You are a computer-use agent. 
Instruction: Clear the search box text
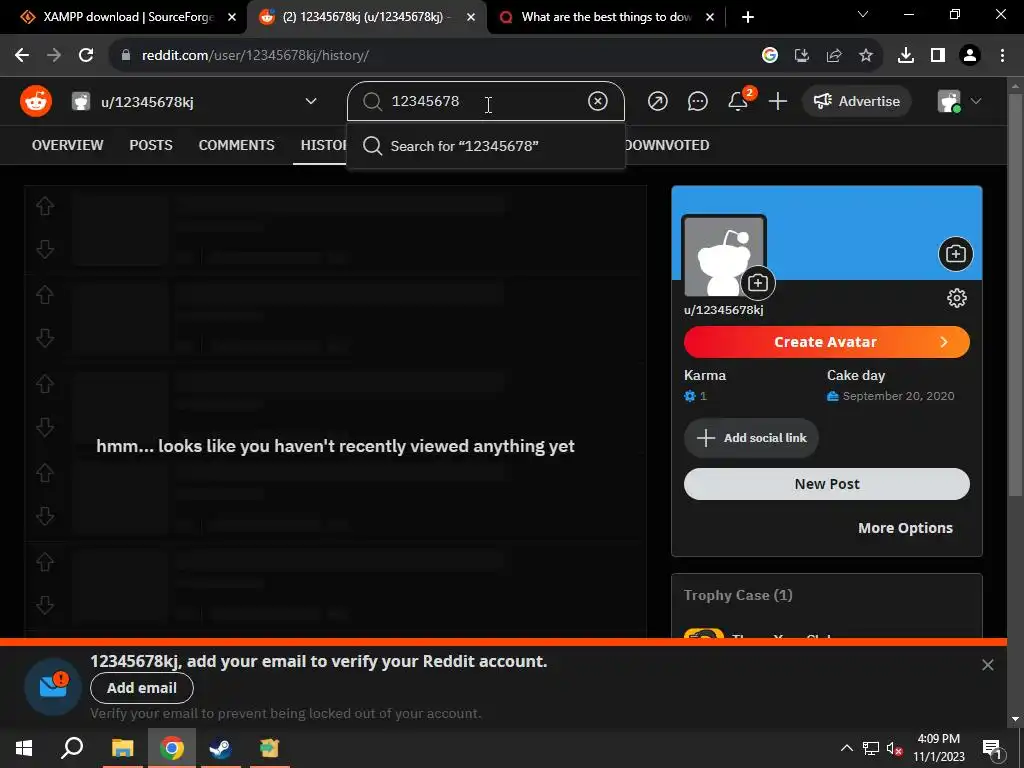pyautogui.click(x=598, y=101)
